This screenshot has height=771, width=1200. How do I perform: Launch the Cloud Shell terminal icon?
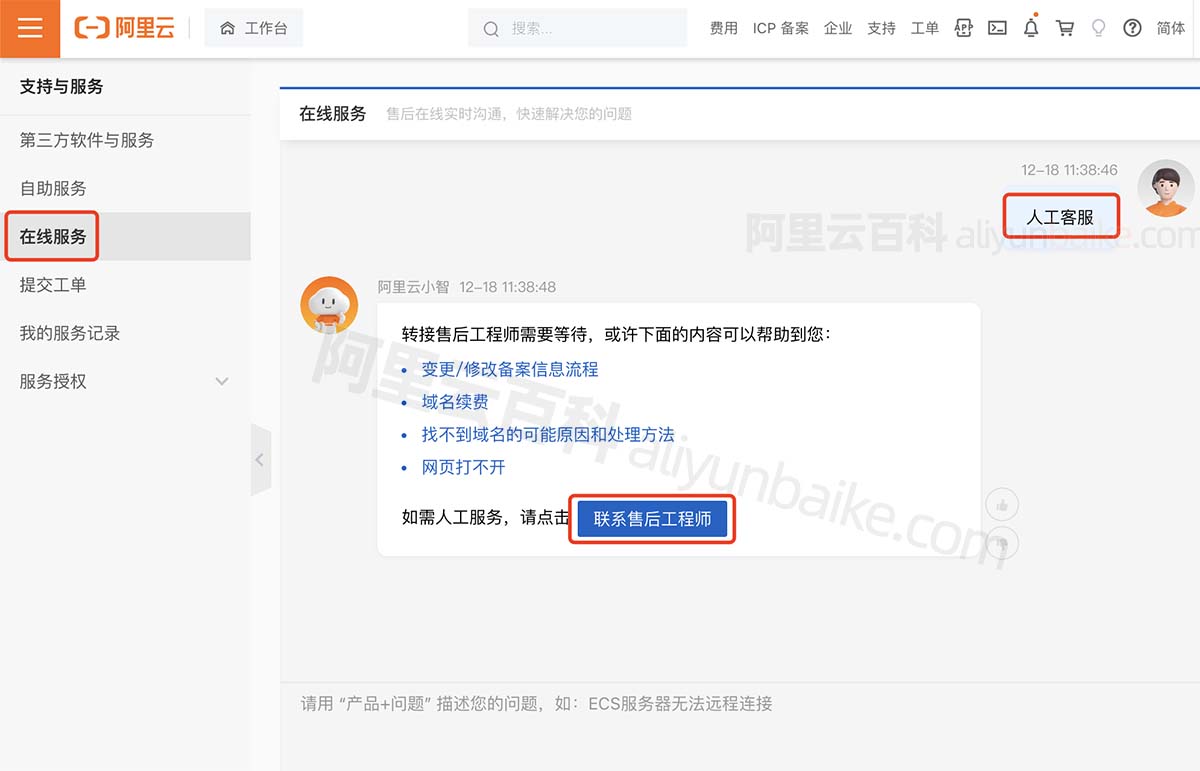997,28
